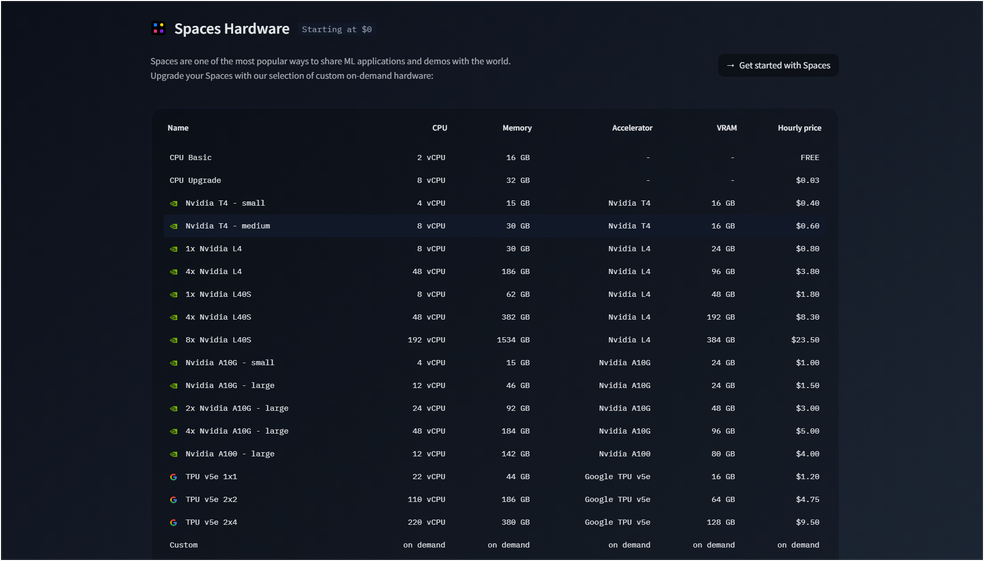Click the 1534 GB memory value

pos(513,340)
